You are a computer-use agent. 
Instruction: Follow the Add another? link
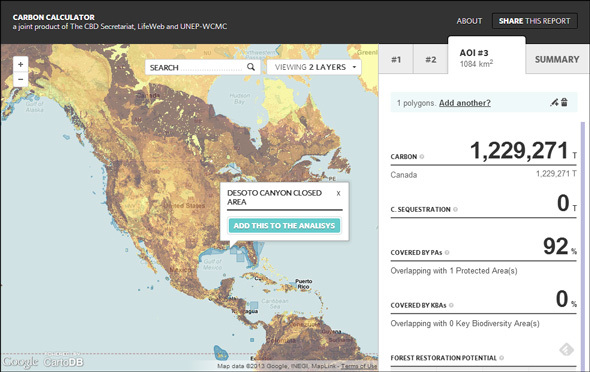click(x=465, y=103)
